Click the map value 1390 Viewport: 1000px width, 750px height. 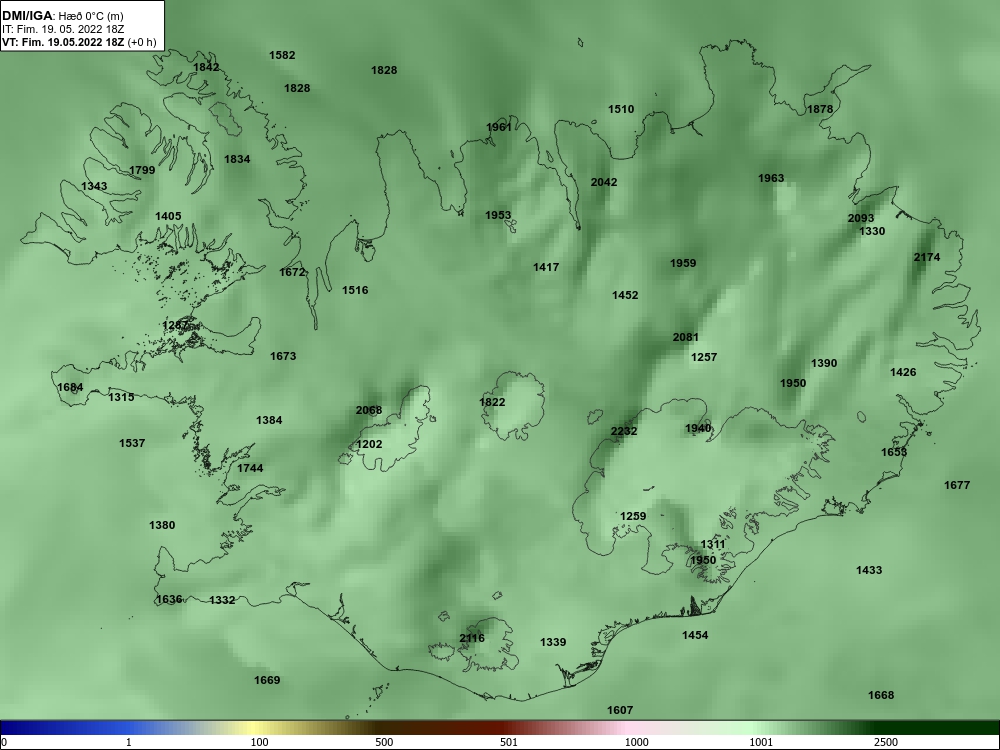[823, 364]
